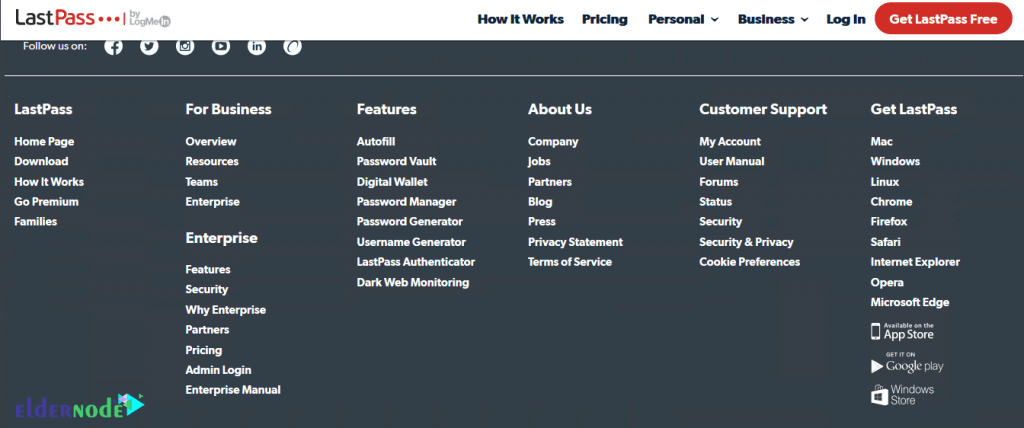Open the Families link
The image size is (1024, 428).
(x=36, y=222)
